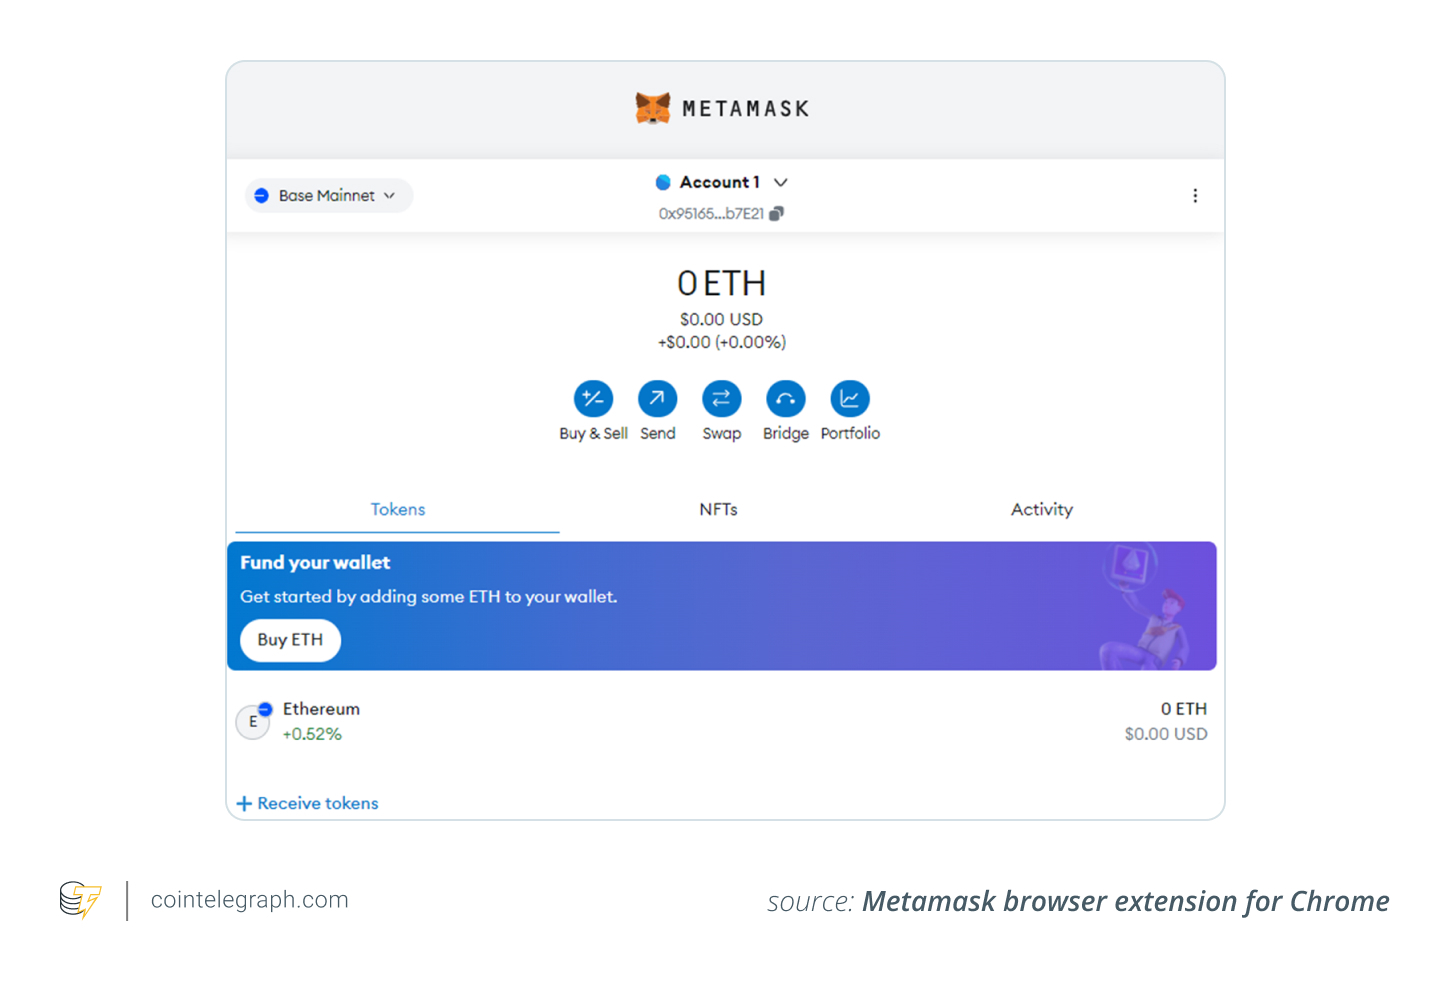Switch to the NFTs tab

coord(719,510)
